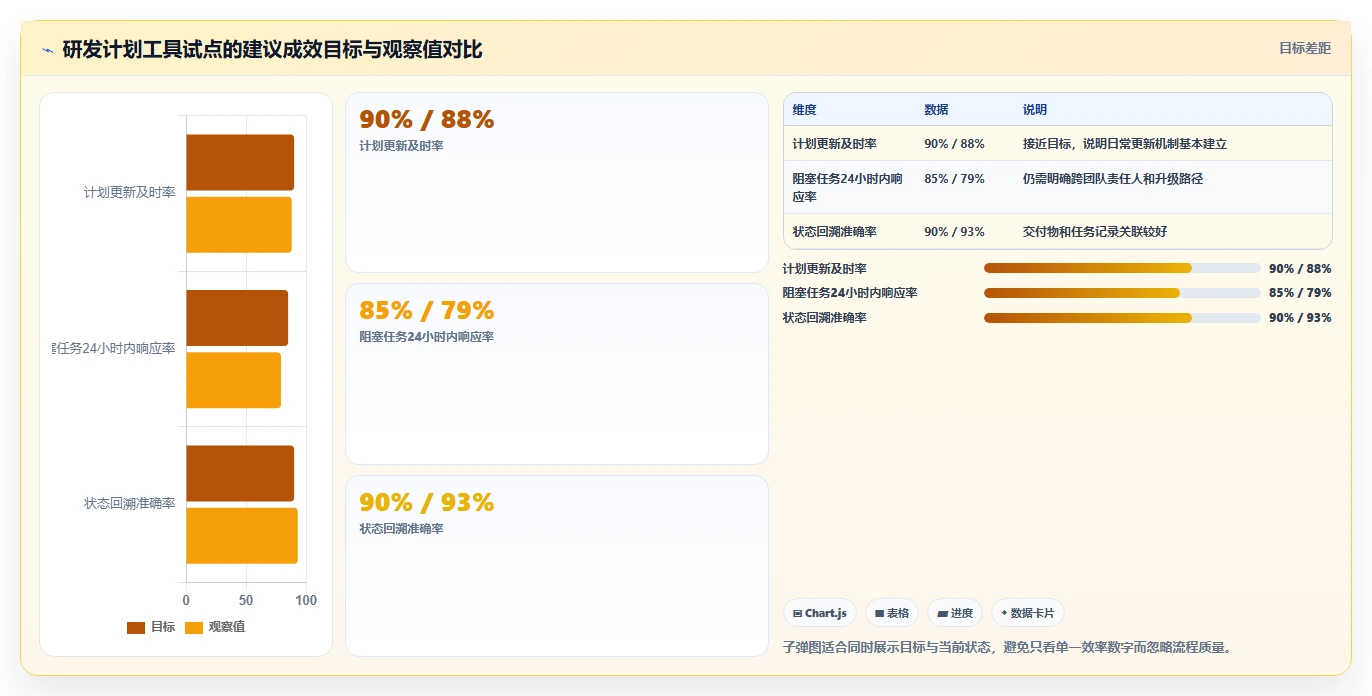Toggle the 观察值 legend swatch
This screenshot has width=1372, height=696.
194,627
